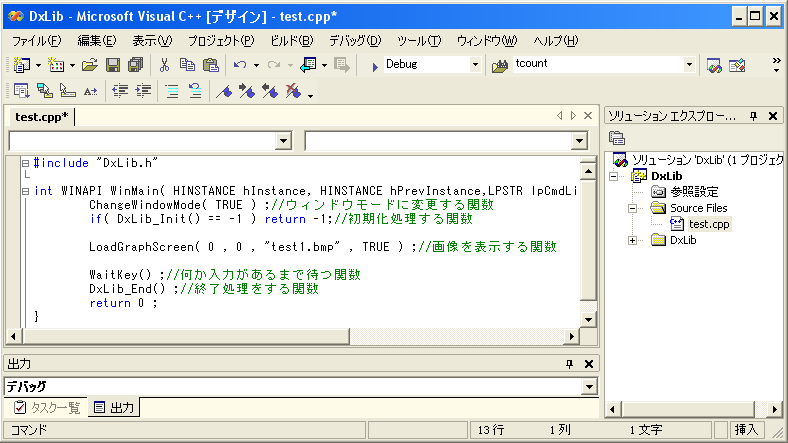The width and height of the screenshot is (788, 443).
Task: Open text editor toolbar options arrow
Action: (x=311, y=95)
